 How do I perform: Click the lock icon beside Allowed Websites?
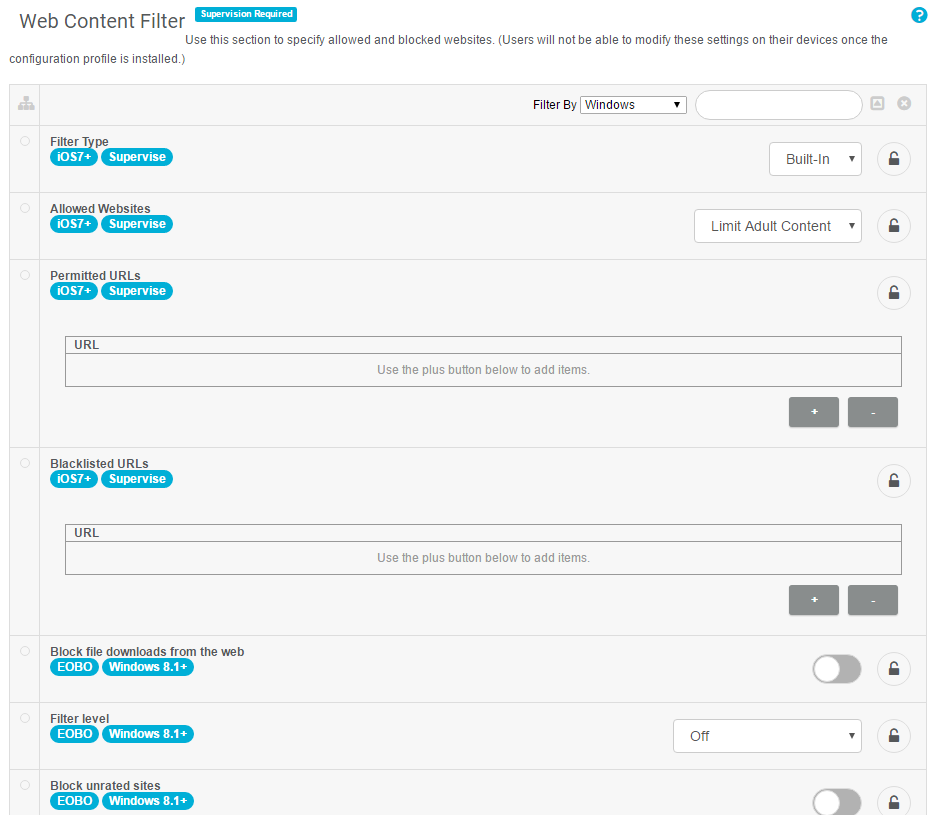tap(893, 225)
